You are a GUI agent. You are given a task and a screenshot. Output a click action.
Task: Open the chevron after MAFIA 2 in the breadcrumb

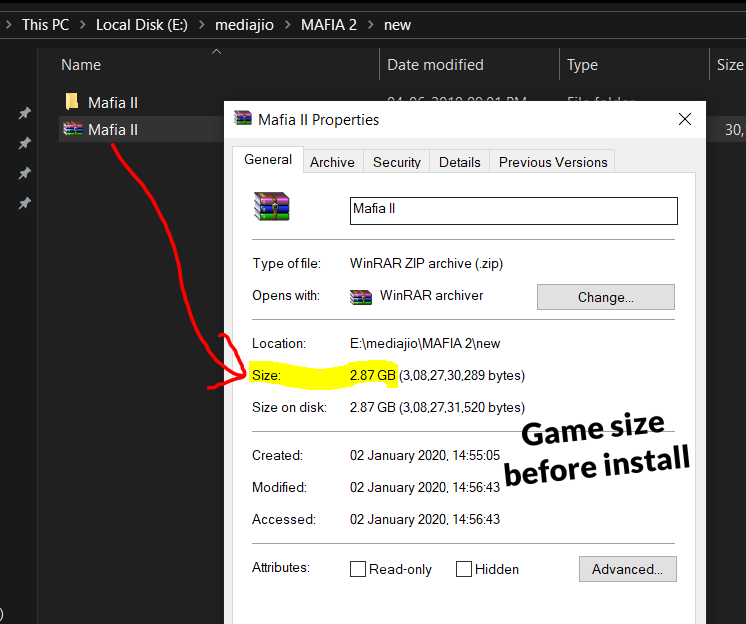pyautogui.click(x=371, y=25)
